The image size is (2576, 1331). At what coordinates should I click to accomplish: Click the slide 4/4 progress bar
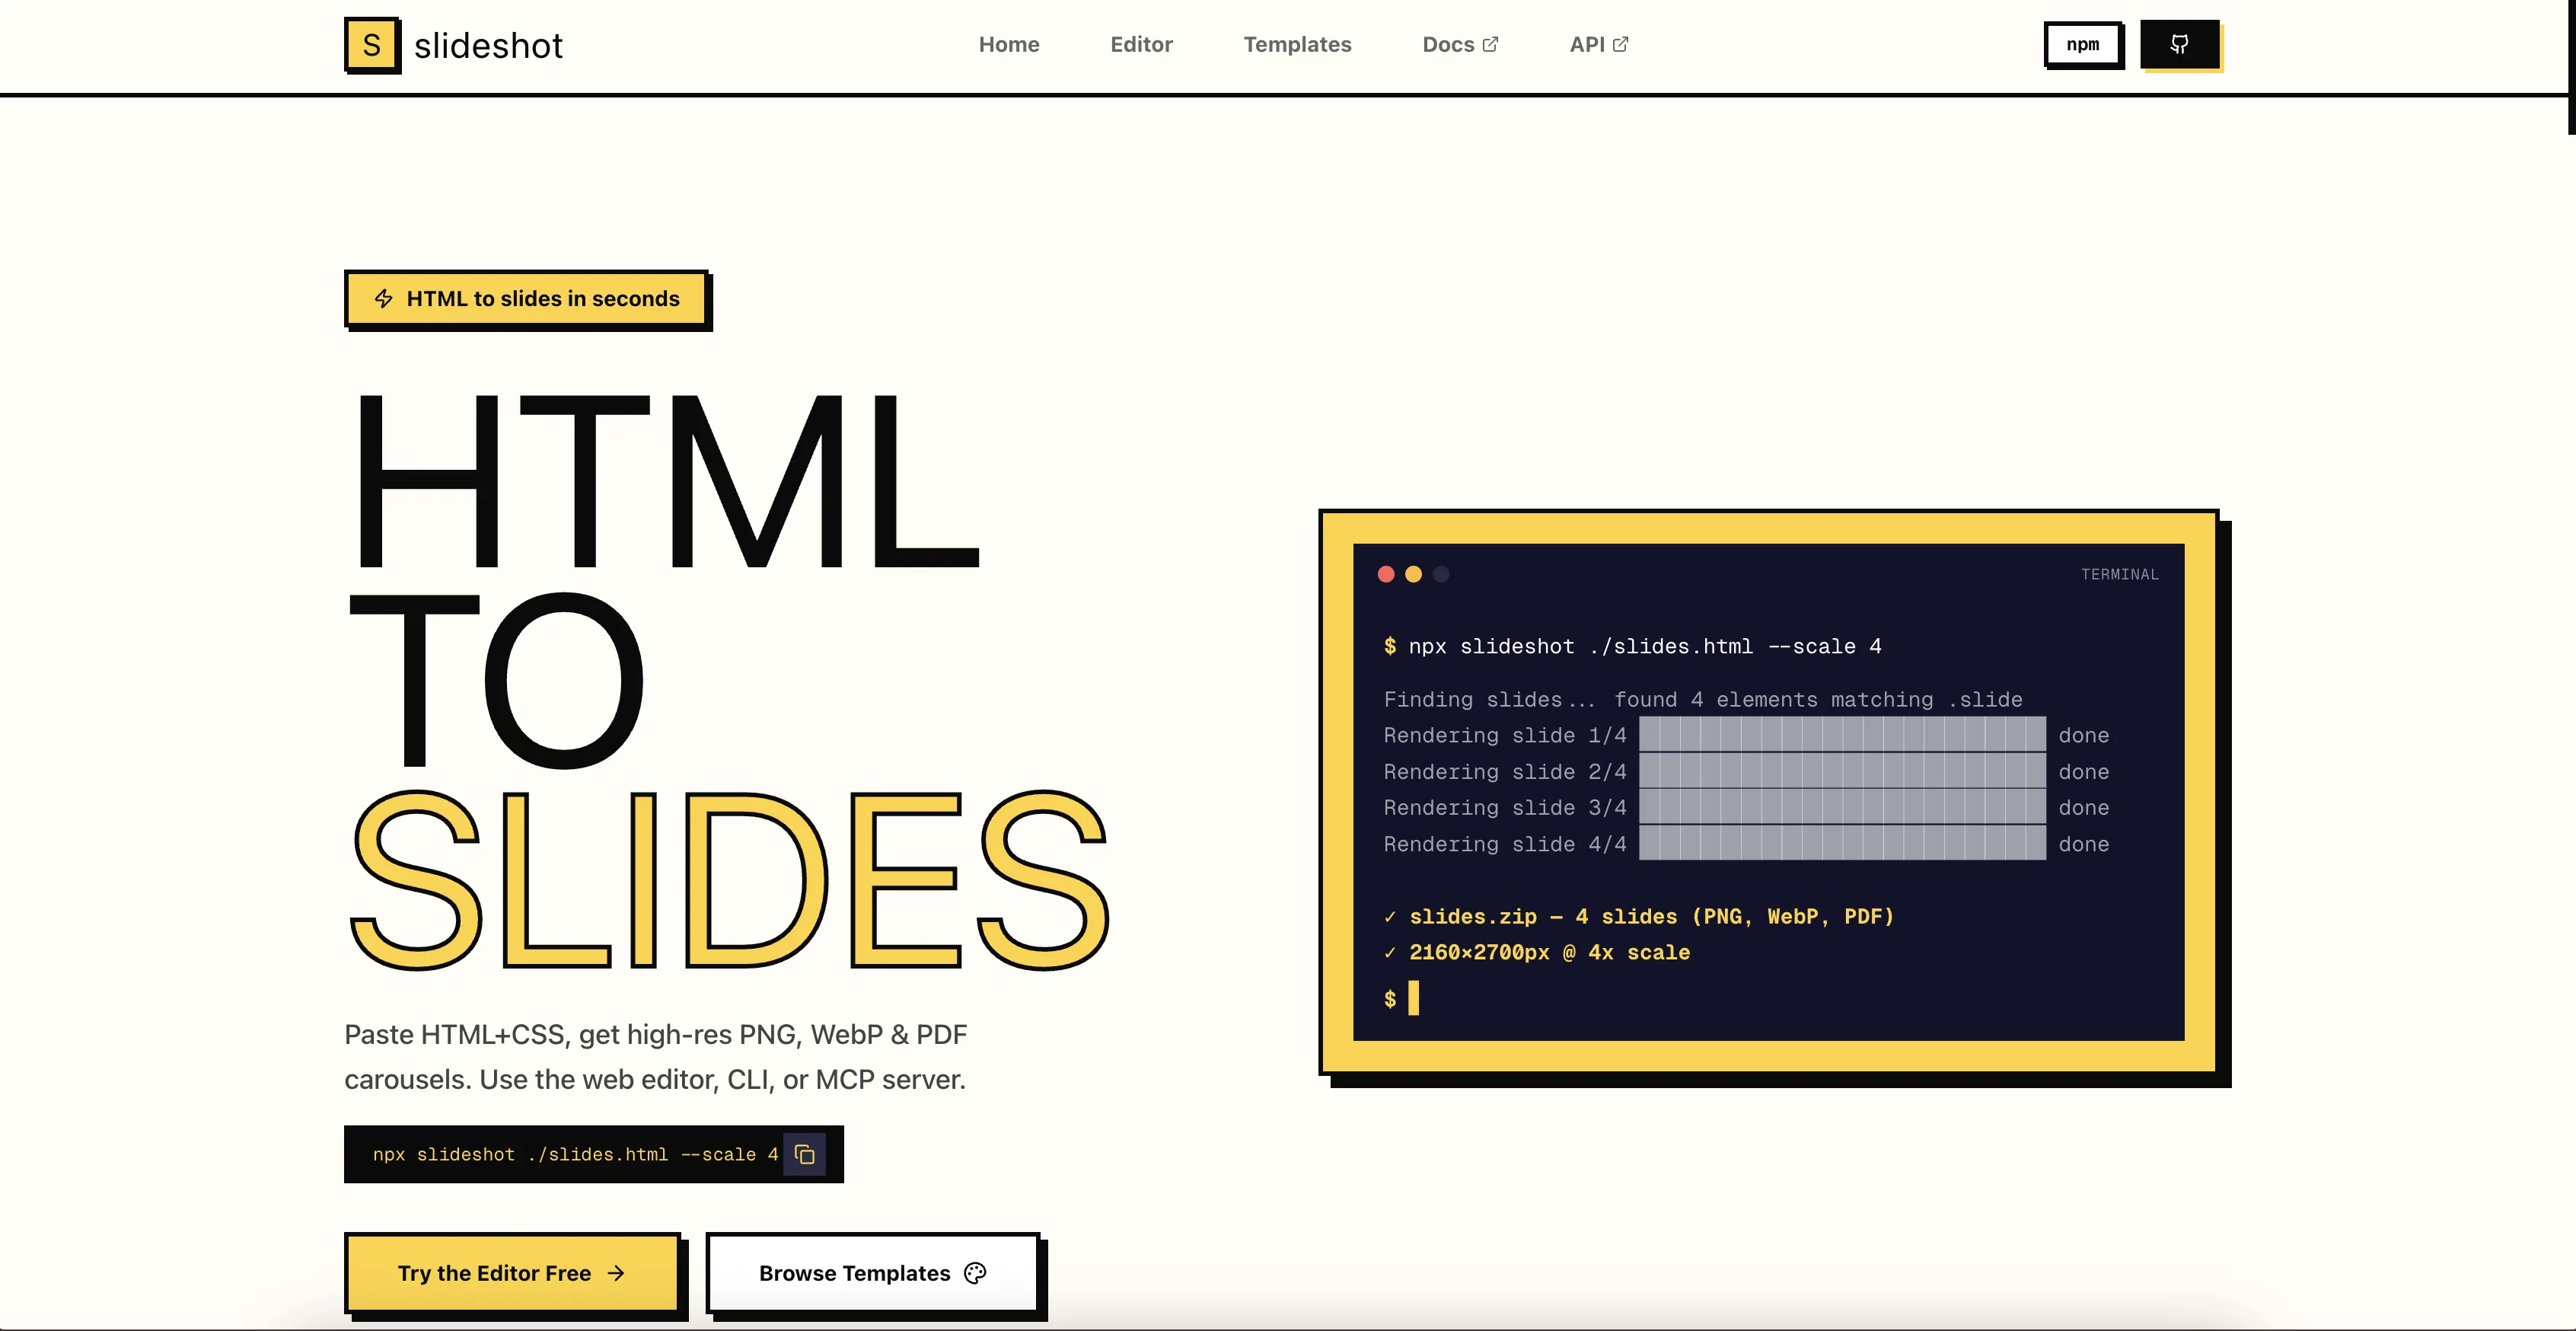pos(1842,843)
